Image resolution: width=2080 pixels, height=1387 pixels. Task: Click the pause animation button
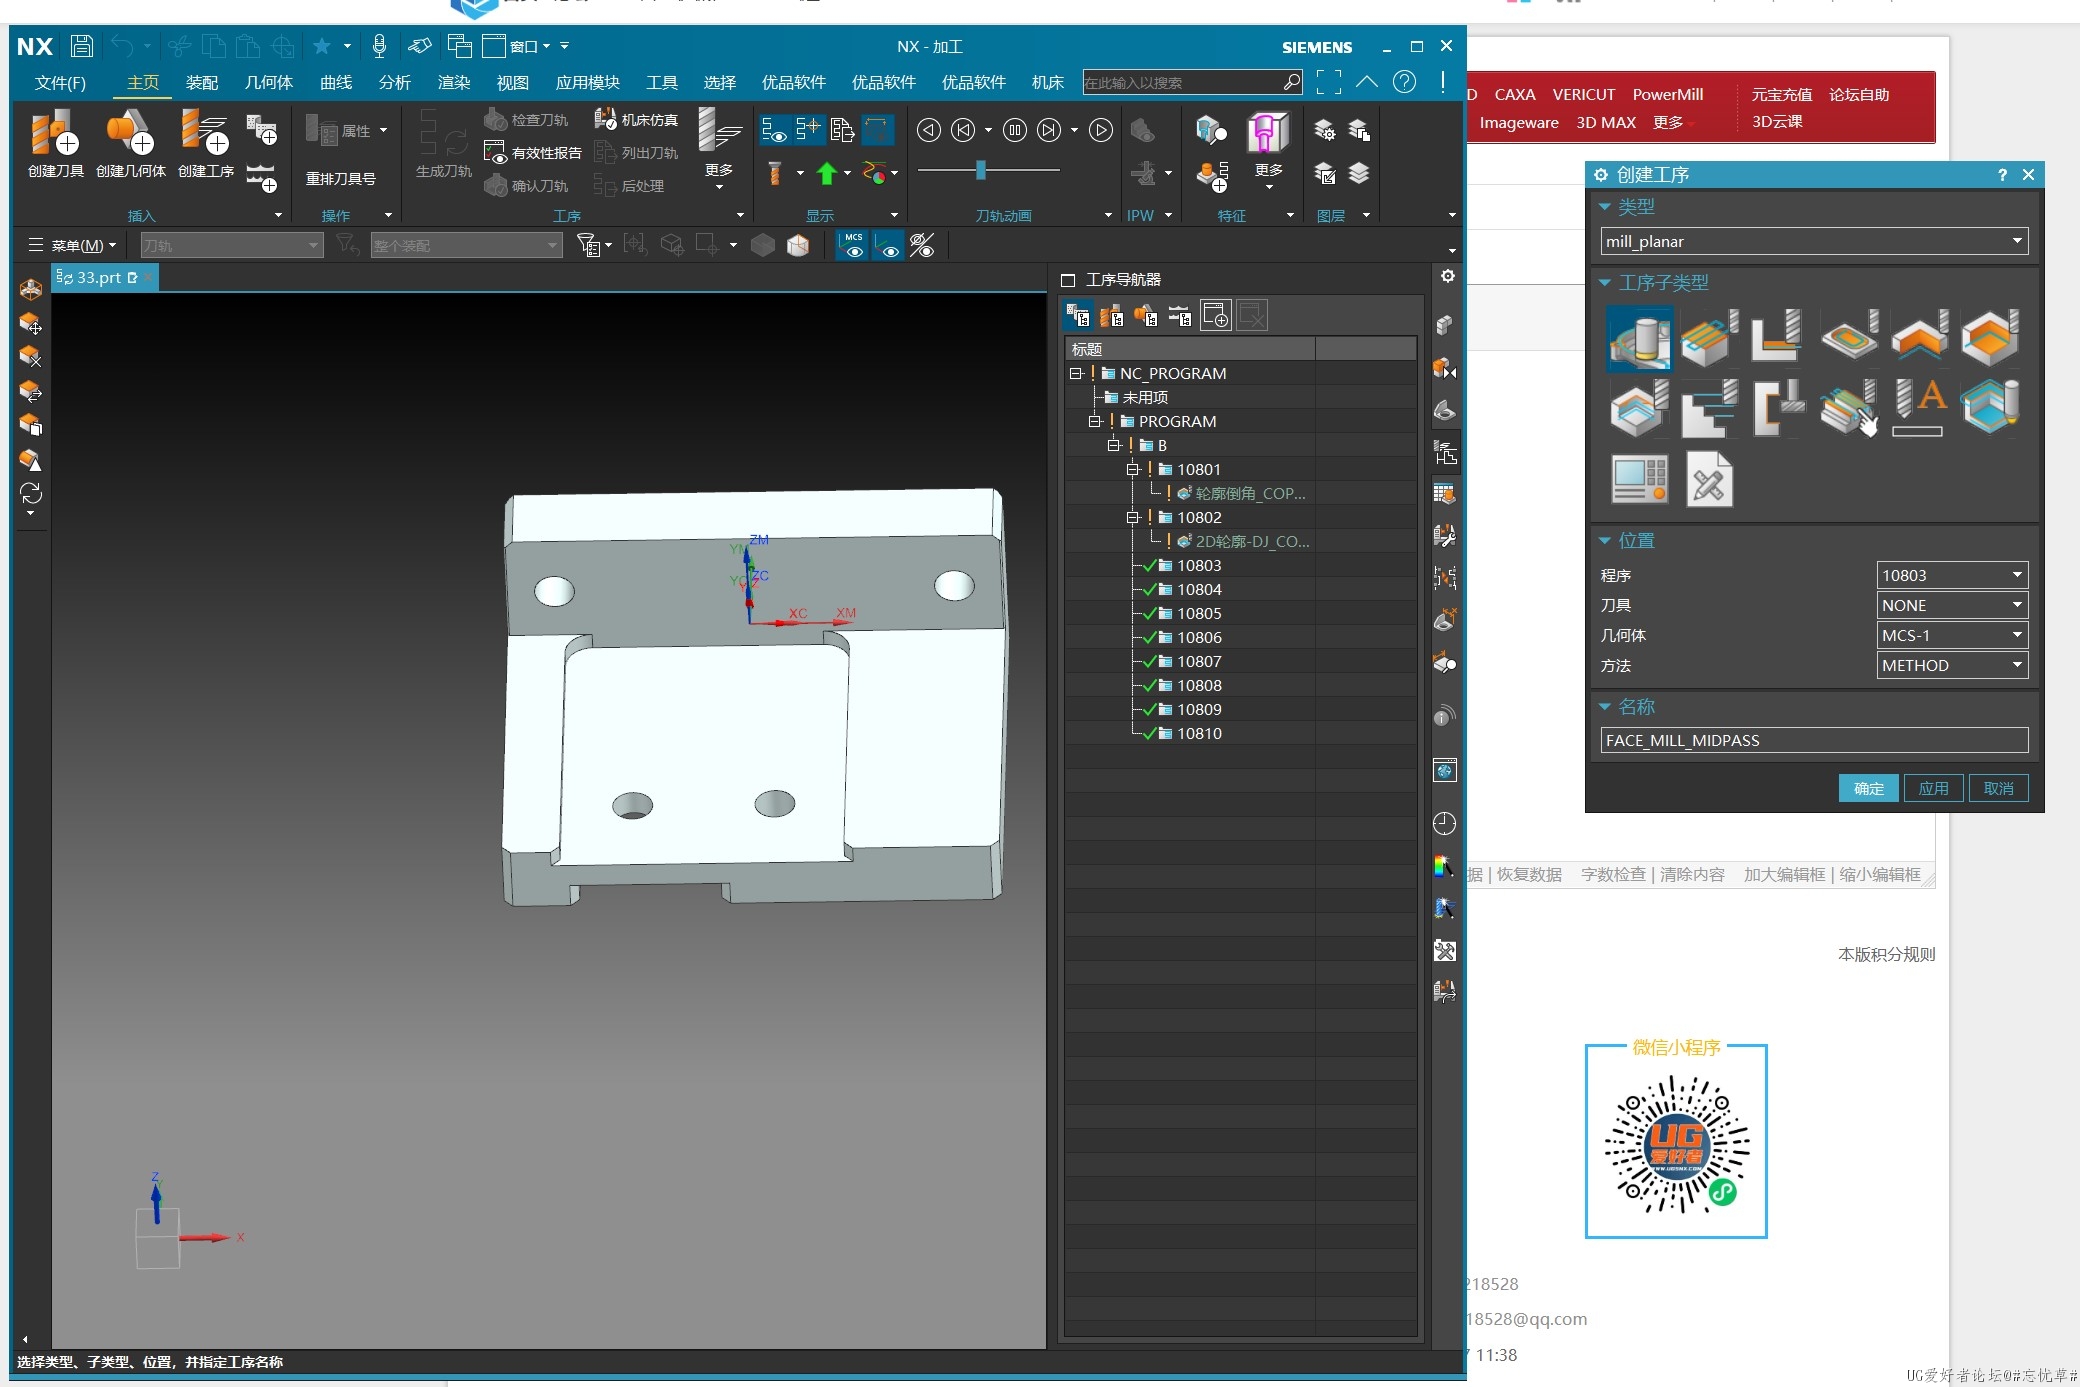pos(1015,130)
